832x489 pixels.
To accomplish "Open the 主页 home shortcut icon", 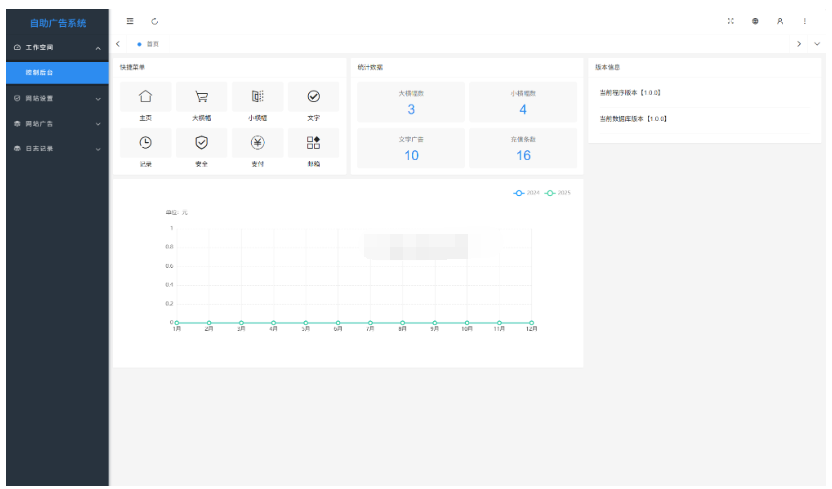I will pos(145,97).
